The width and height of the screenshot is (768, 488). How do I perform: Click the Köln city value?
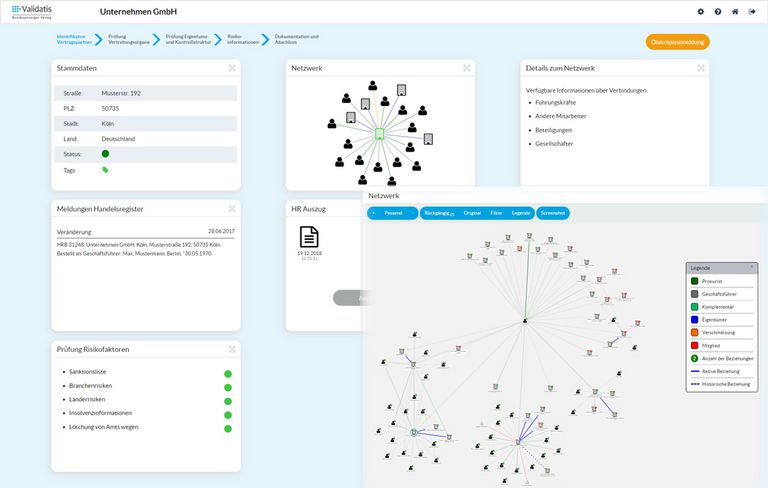(x=107, y=123)
